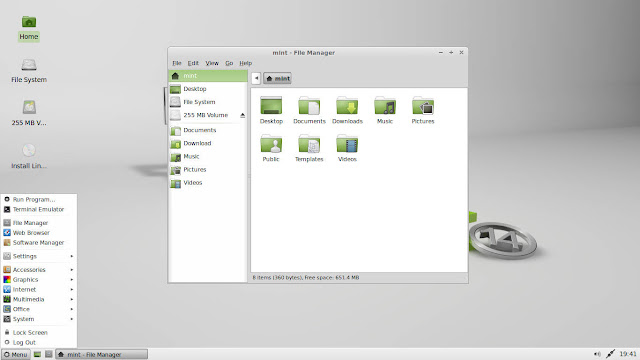640x360 pixels.
Task: Expand the Graphics submenu
Action: pos(39,280)
